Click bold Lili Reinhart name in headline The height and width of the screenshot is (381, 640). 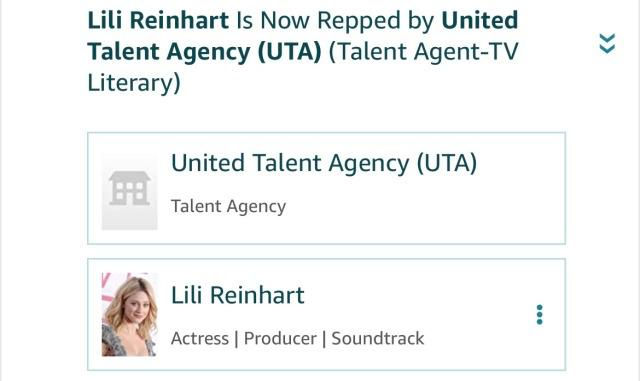158,20
